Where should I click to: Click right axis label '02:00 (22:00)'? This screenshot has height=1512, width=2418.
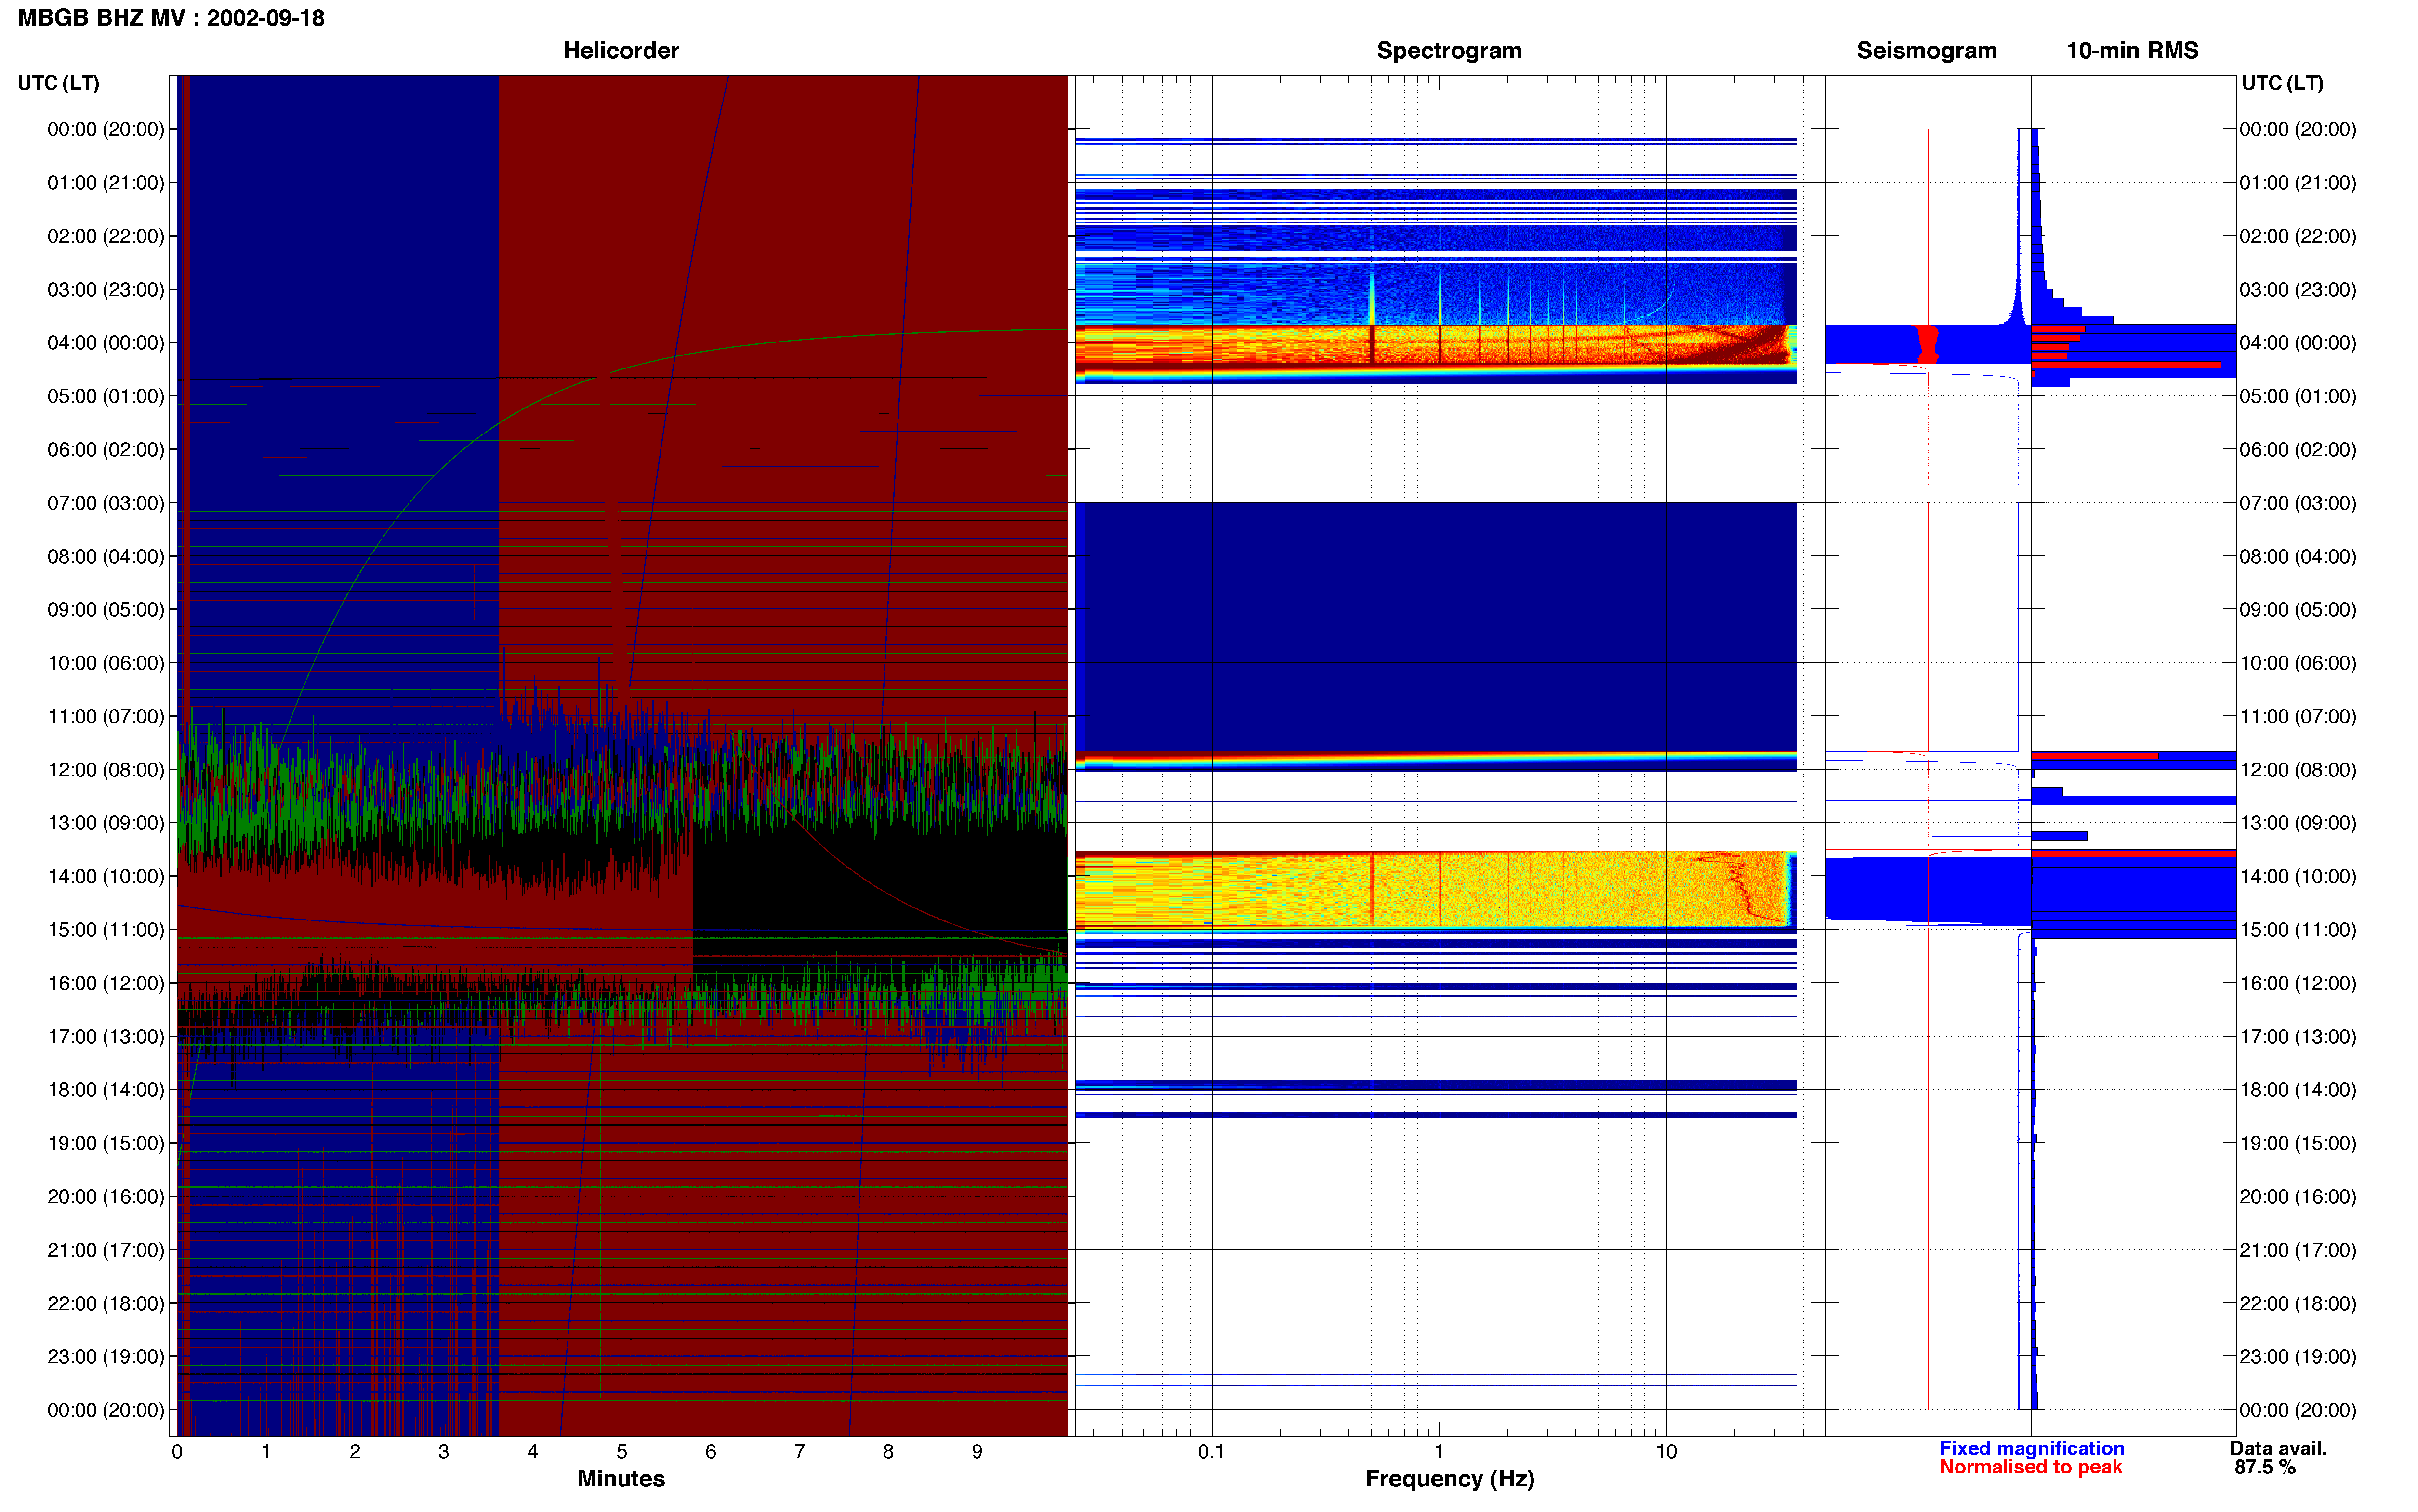pos(2298,236)
